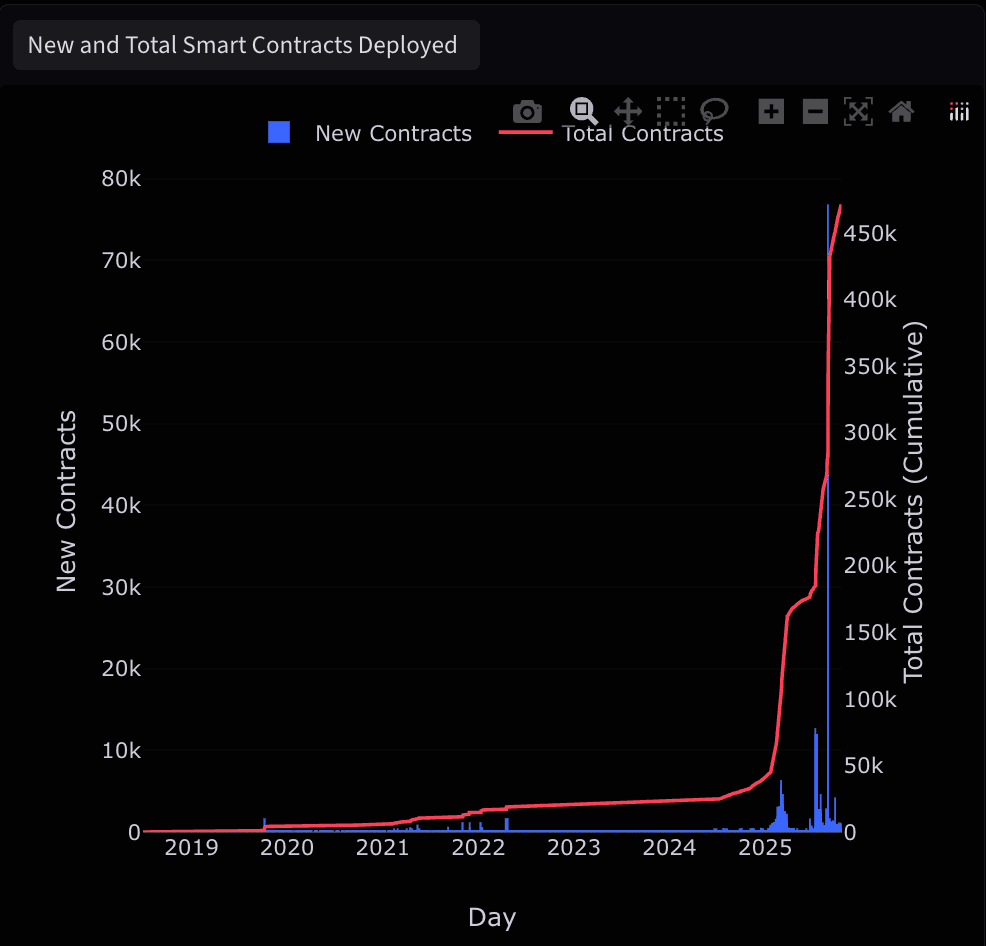Image resolution: width=986 pixels, height=946 pixels.
Task: Click the Autoscale icon in modebar
Action: (x=858, y=111)
